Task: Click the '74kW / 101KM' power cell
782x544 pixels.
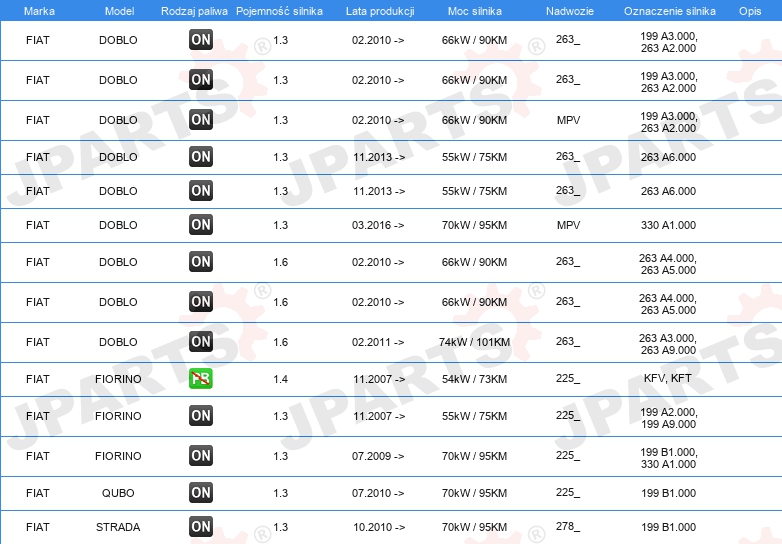Action: tap(474, 342)
